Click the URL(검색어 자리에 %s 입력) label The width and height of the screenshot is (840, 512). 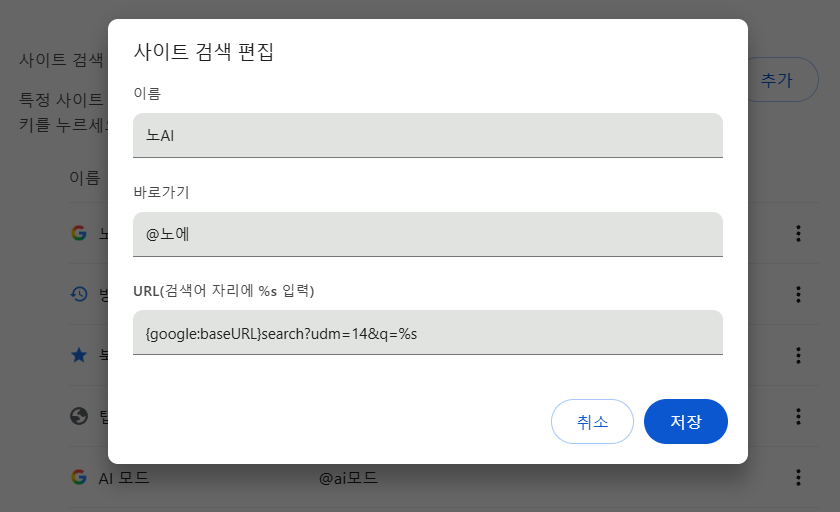(x=224, y=291)
